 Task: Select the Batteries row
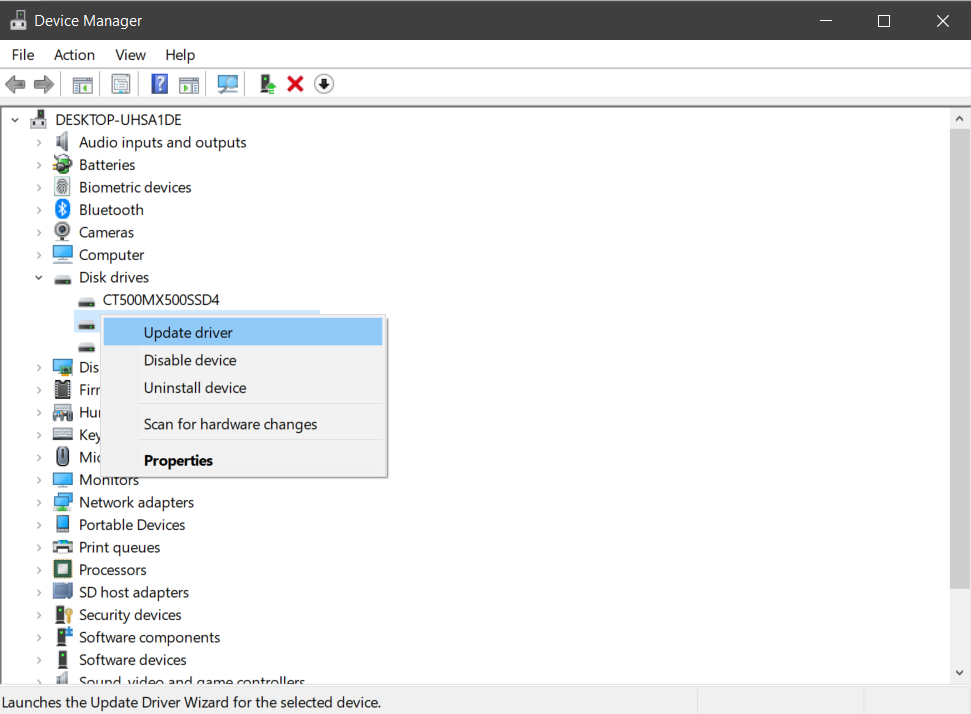[107, 165]
